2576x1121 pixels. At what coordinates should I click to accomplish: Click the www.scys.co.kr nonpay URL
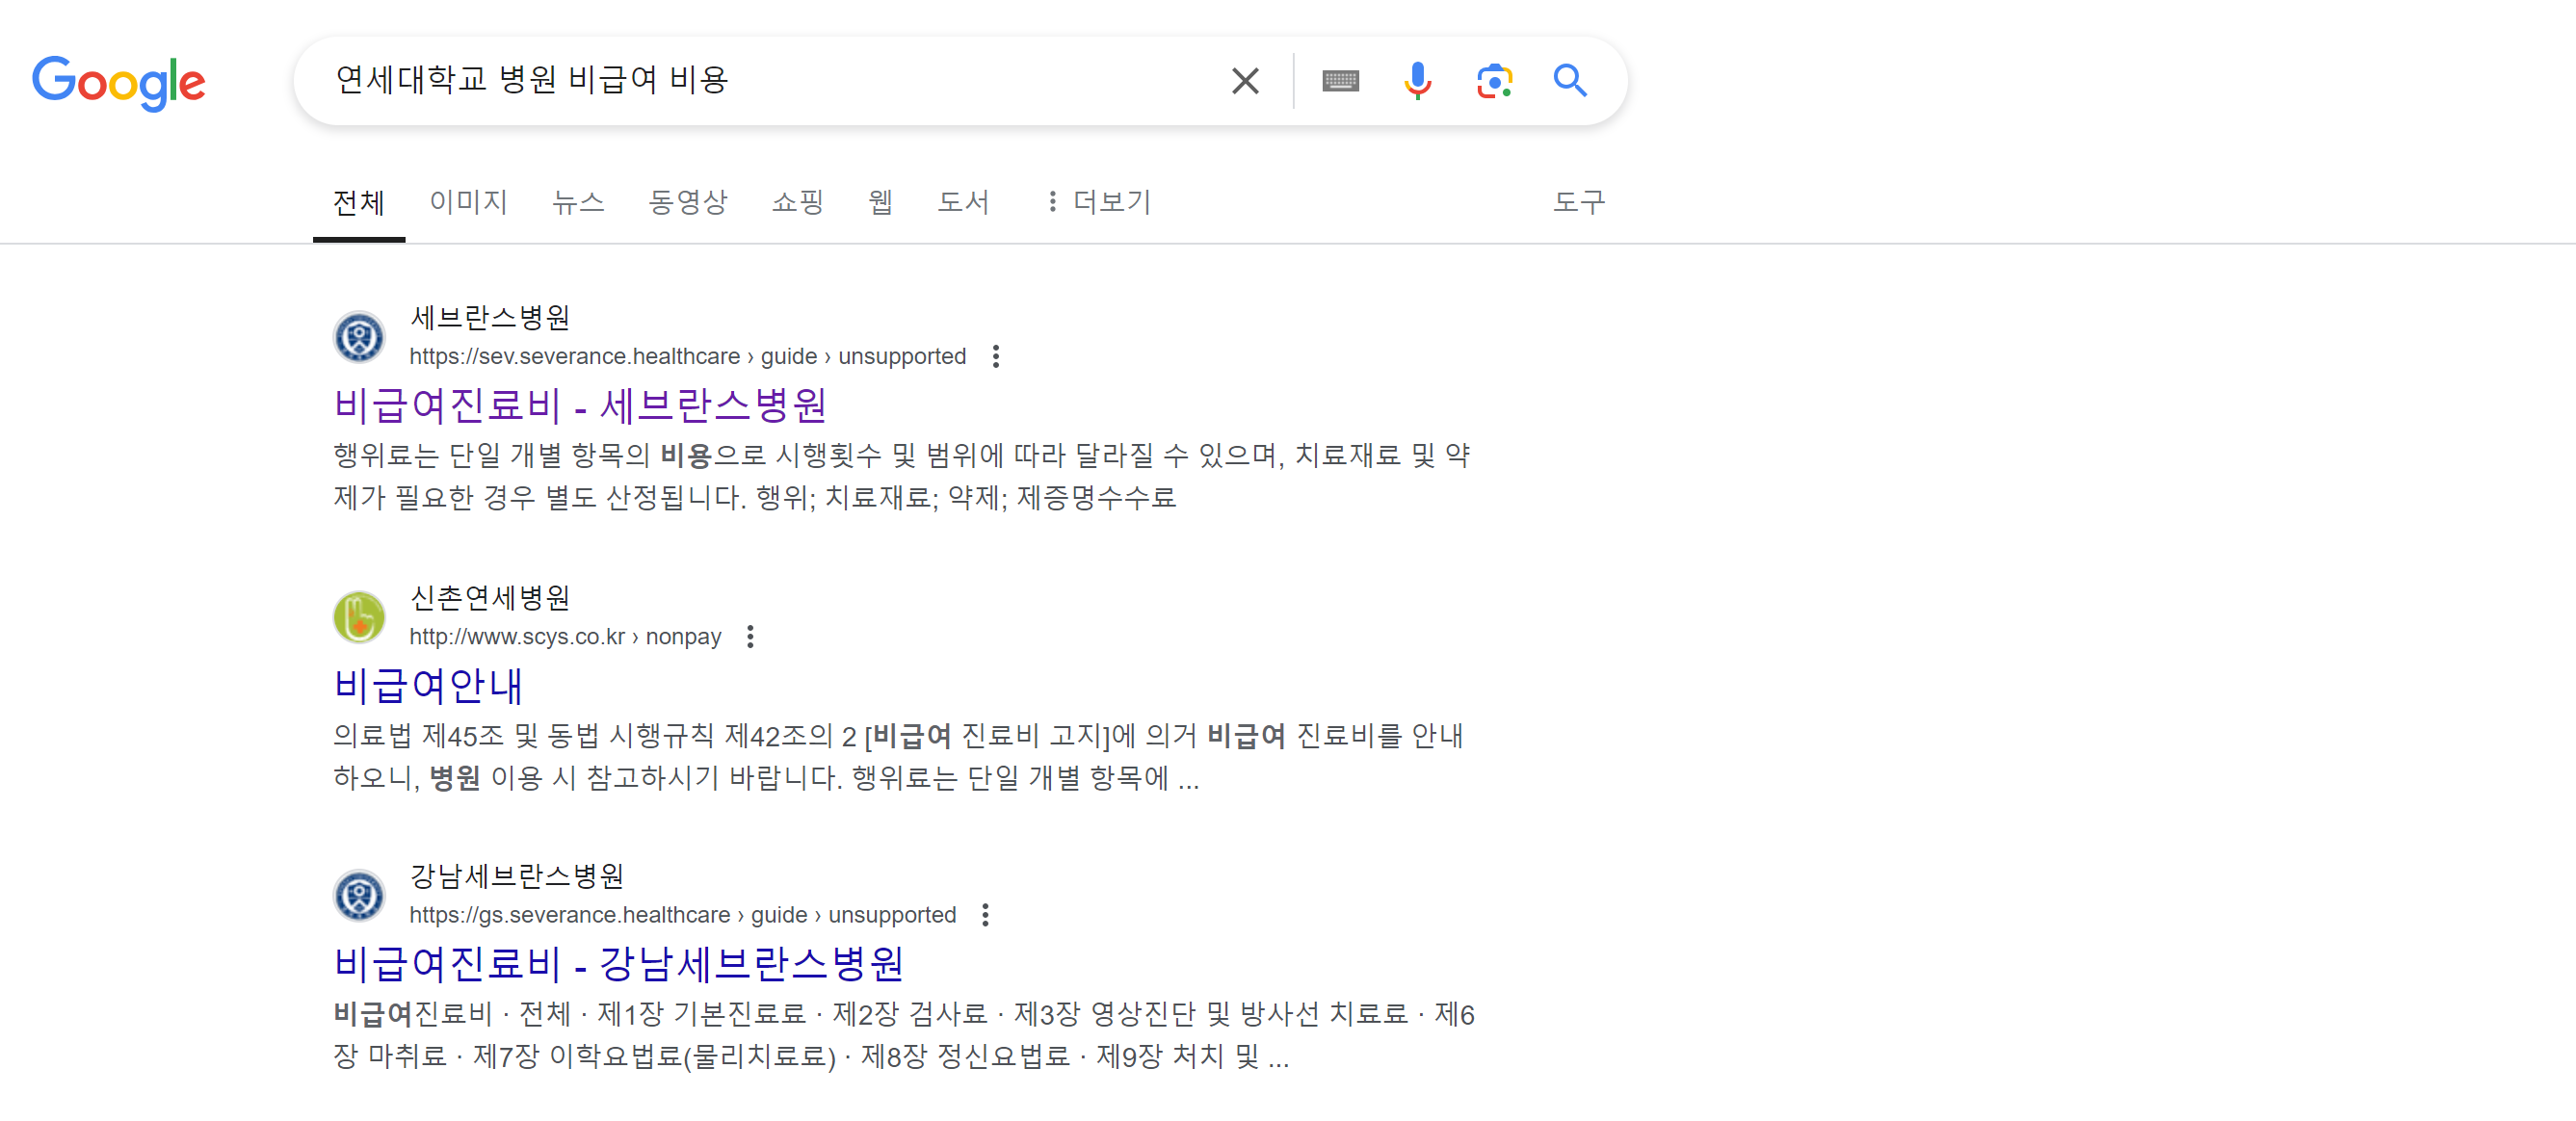click(x=565, y=637)
